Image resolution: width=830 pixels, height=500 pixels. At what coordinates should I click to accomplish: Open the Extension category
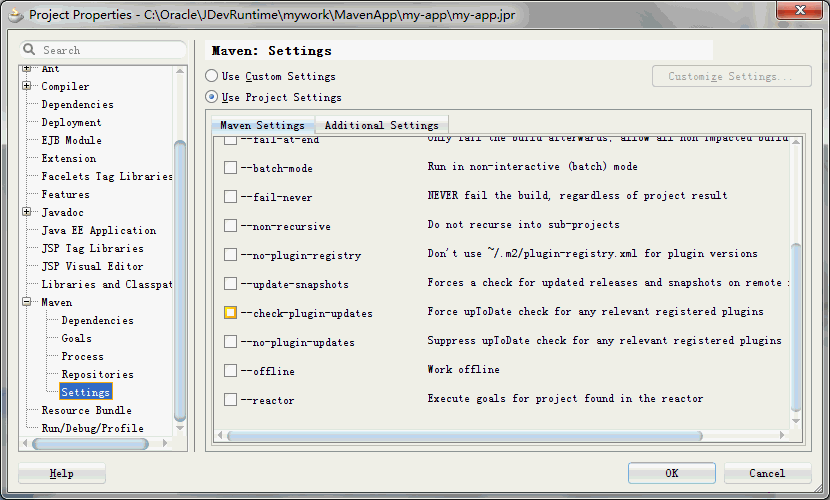coord(68,158)
